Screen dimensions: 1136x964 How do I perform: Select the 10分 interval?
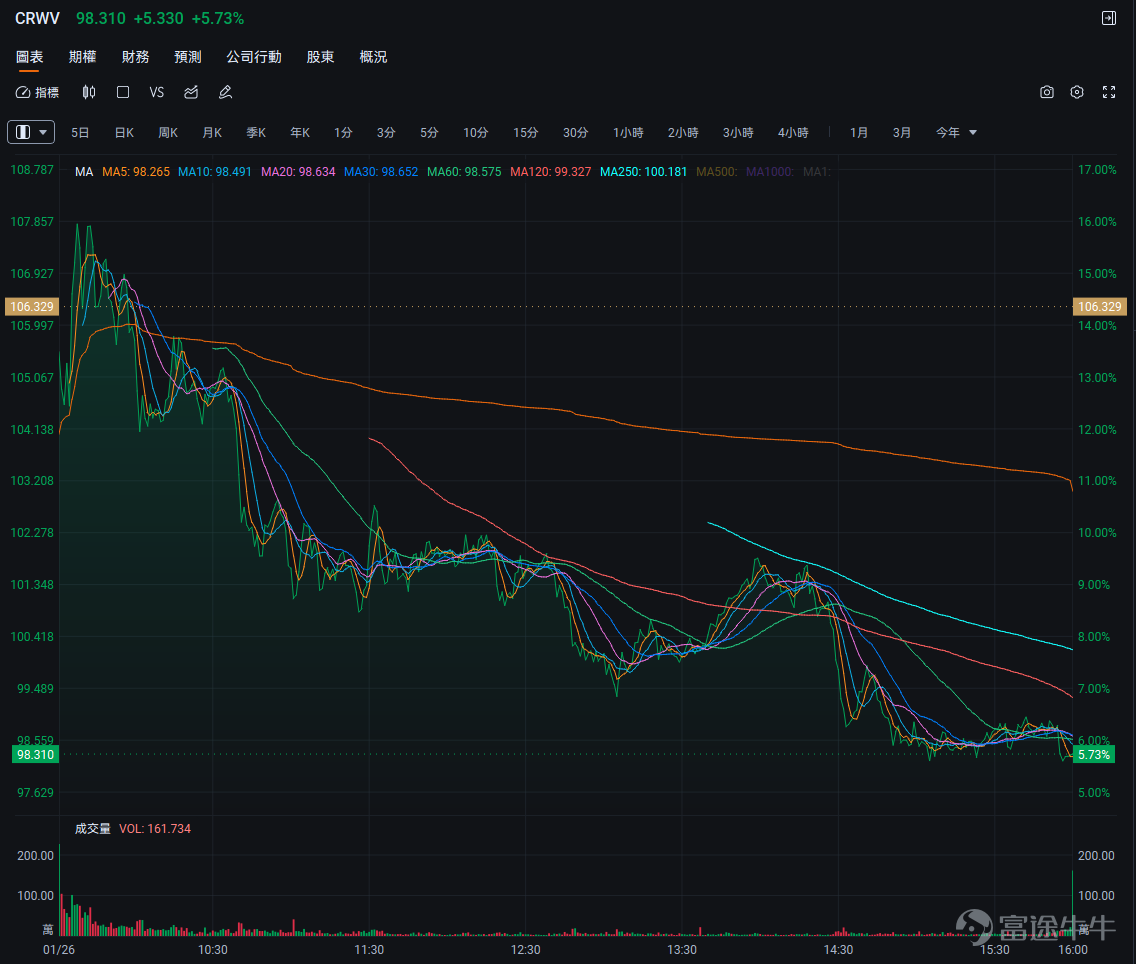(x=475, y=133)
